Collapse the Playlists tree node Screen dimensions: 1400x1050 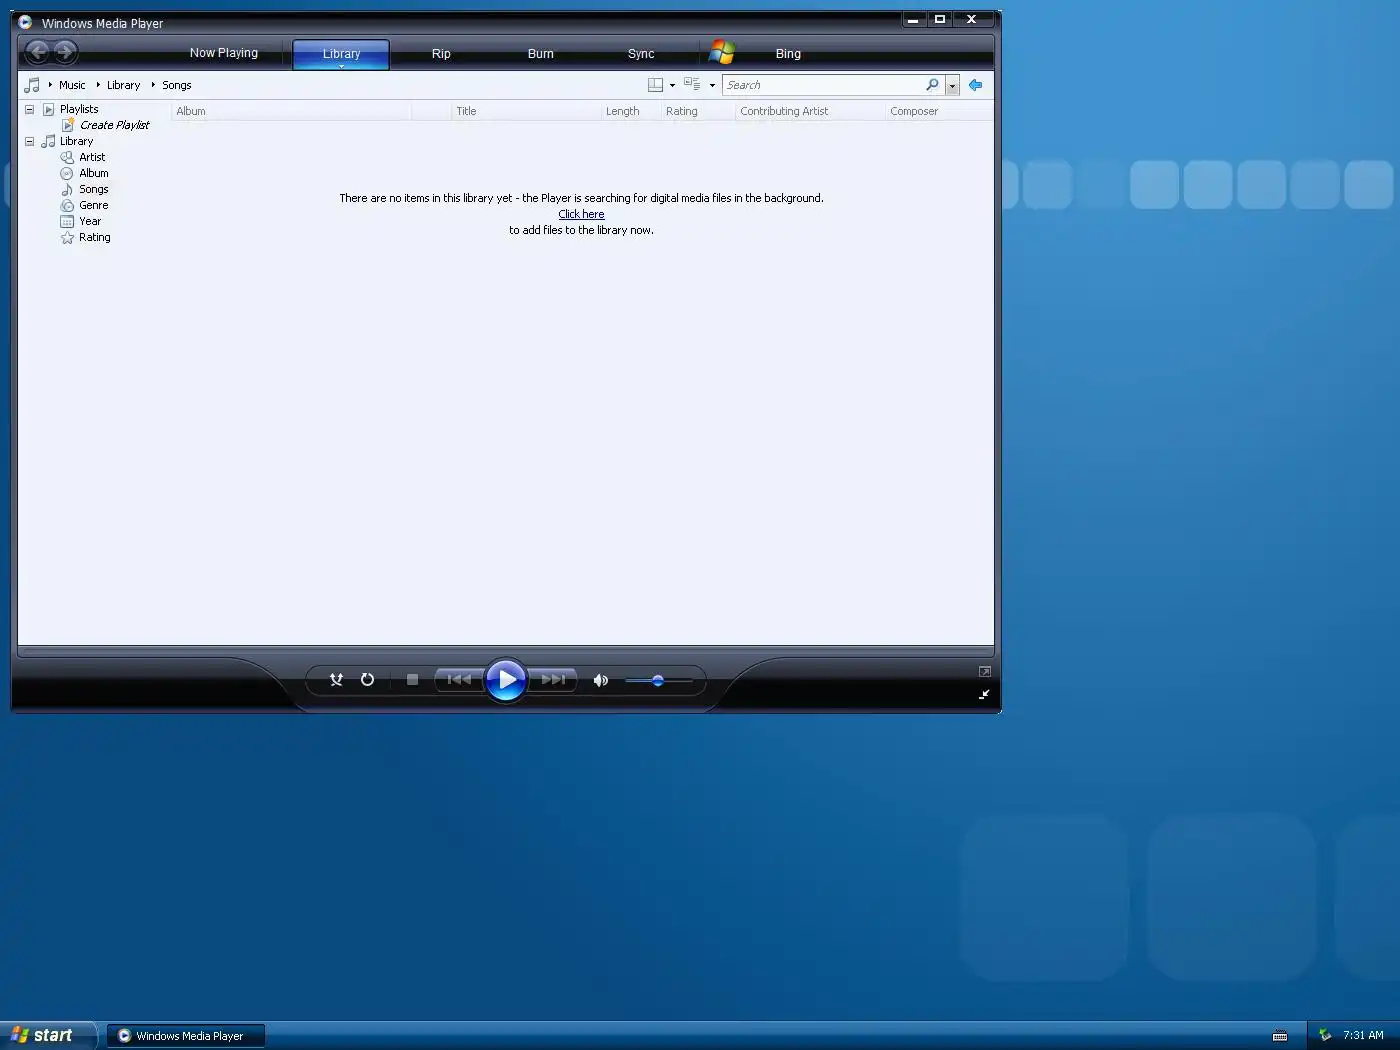[x=29, y=109]
